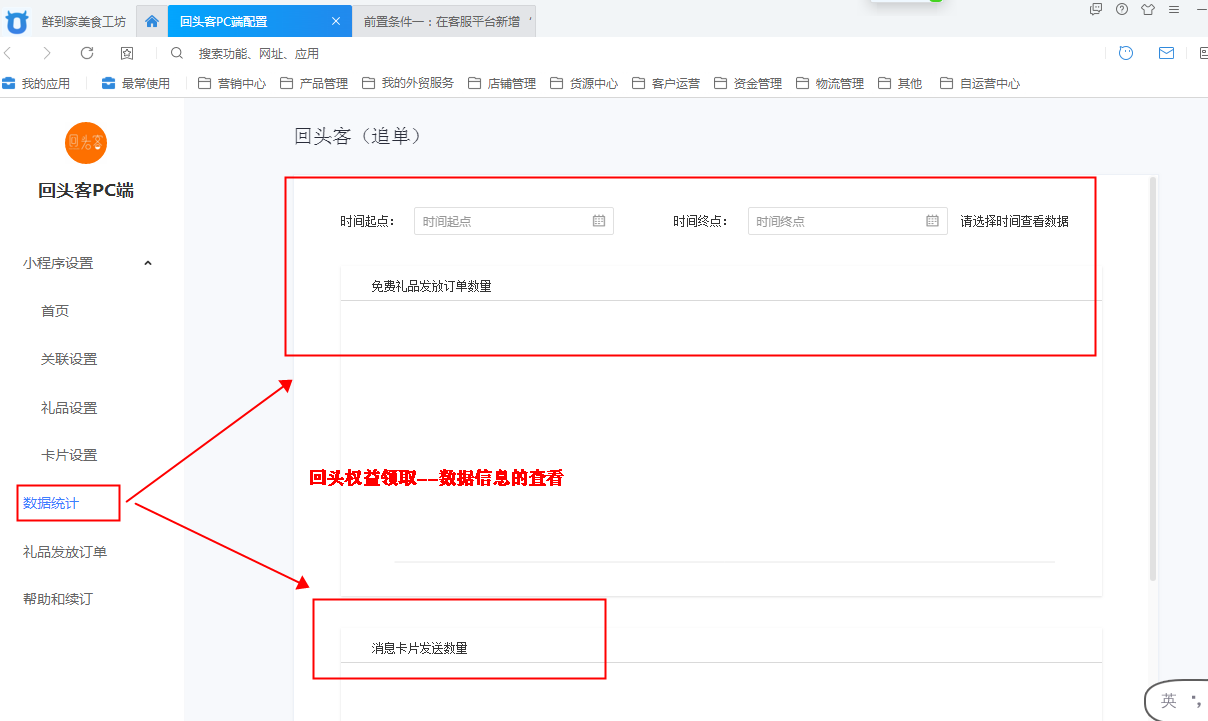Click the 请选择时间查看数据 hint text
This screenshot has width=1208, height=721.
1015,221
